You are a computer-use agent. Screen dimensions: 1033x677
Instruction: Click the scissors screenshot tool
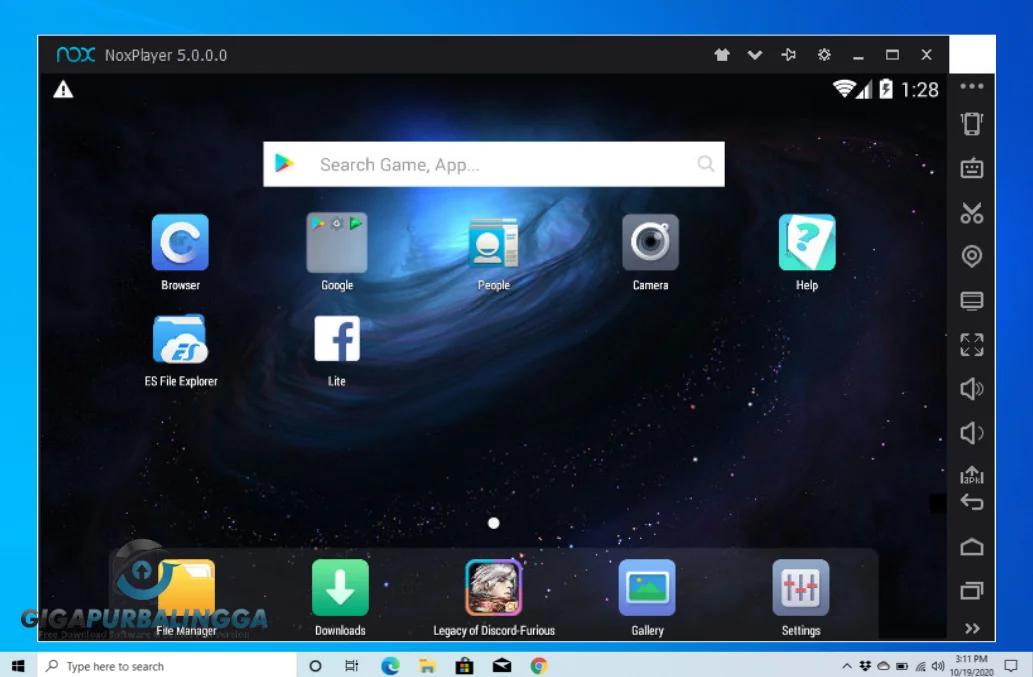tap(972, 213)
